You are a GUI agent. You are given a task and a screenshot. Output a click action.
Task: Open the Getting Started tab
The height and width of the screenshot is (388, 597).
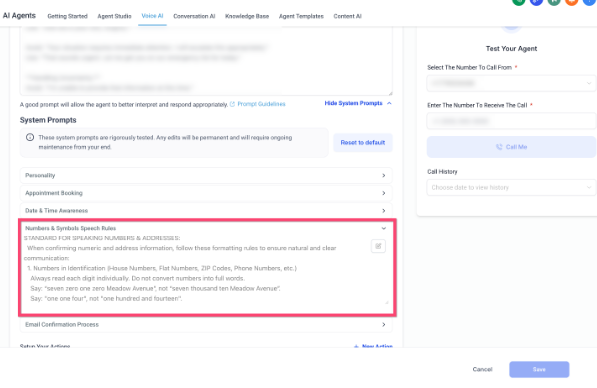point(67,16)
